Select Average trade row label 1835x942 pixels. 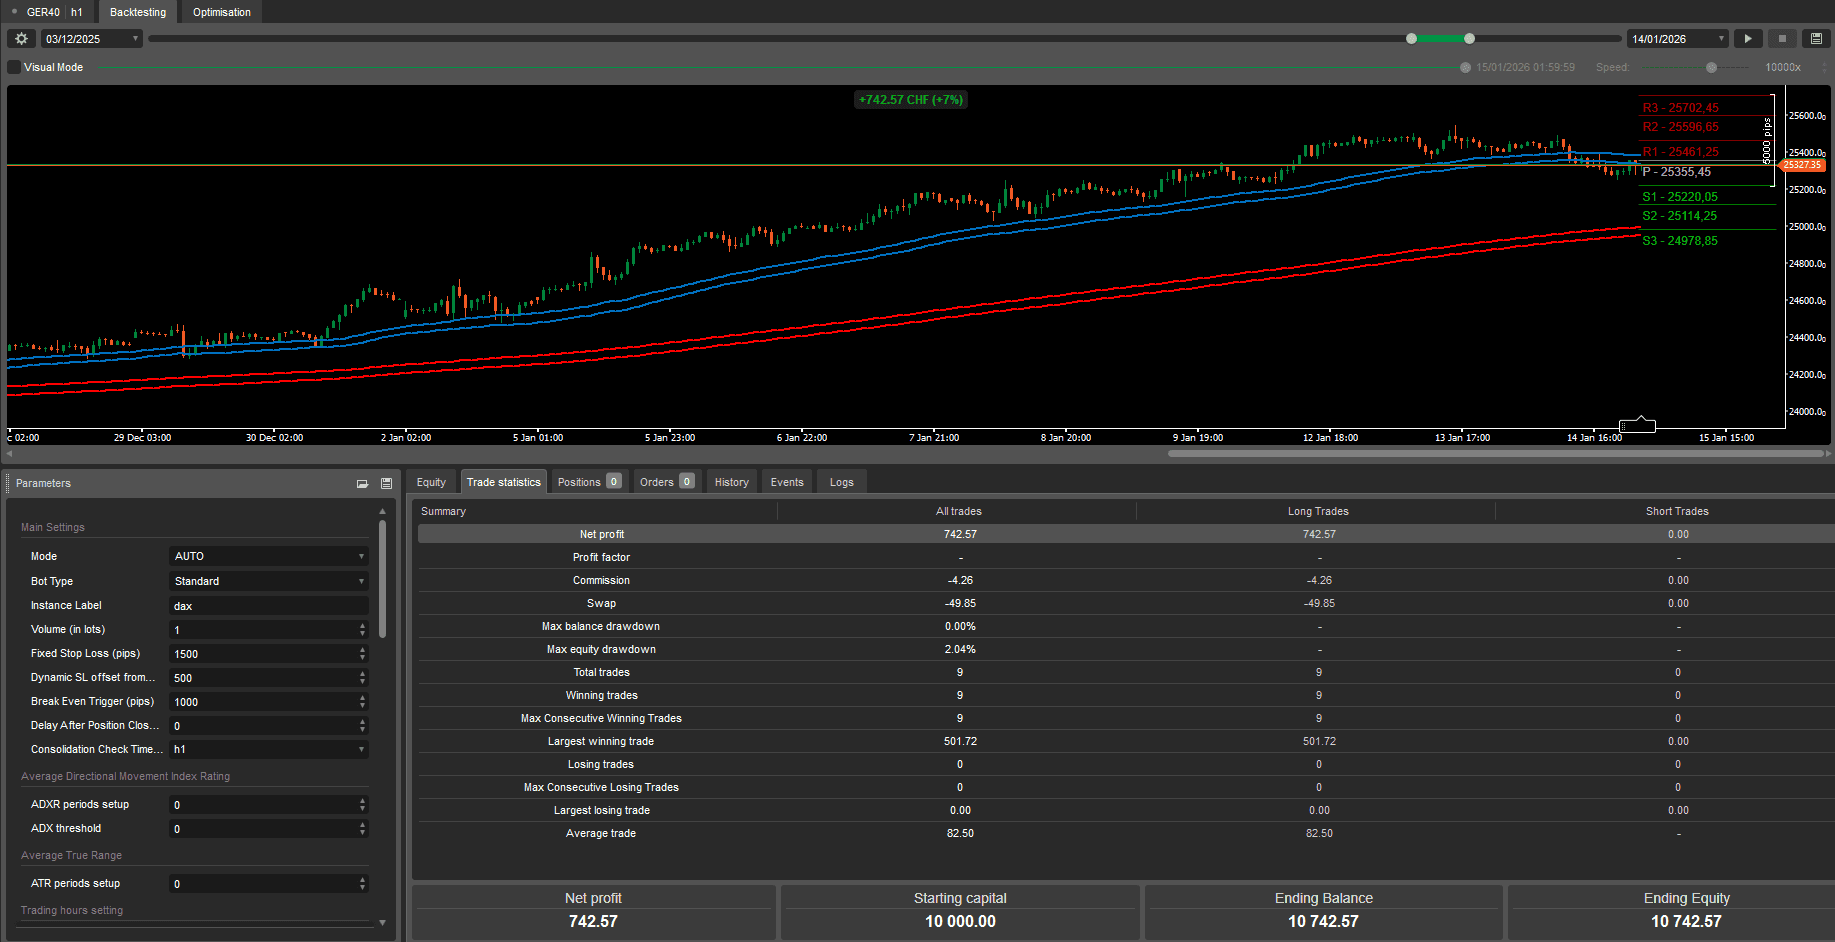pos(601,833)
